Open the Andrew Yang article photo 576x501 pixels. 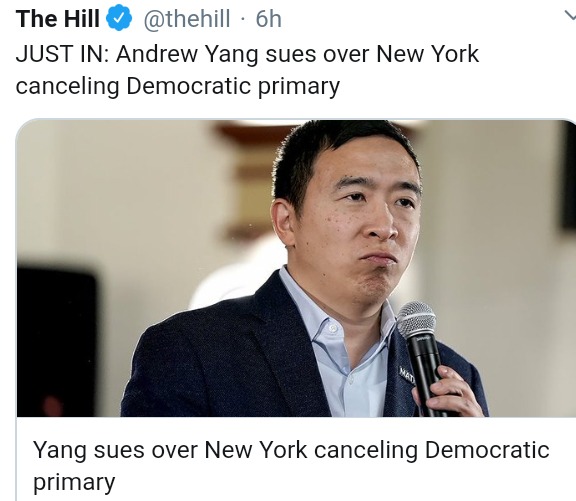(296, 268)
